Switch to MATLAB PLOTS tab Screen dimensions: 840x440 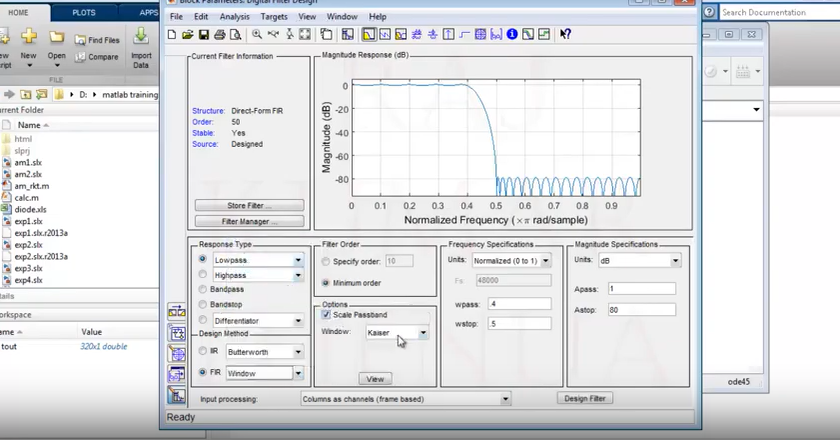[x=84, y=12]
